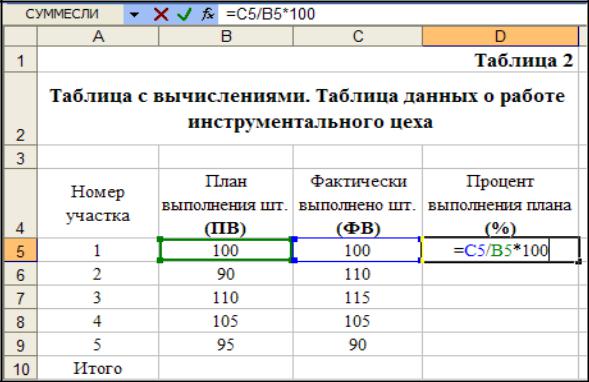This screenshot has height=382, width=589.
Task: Click cell B6 containing 90
Action: tap(226, 274)
